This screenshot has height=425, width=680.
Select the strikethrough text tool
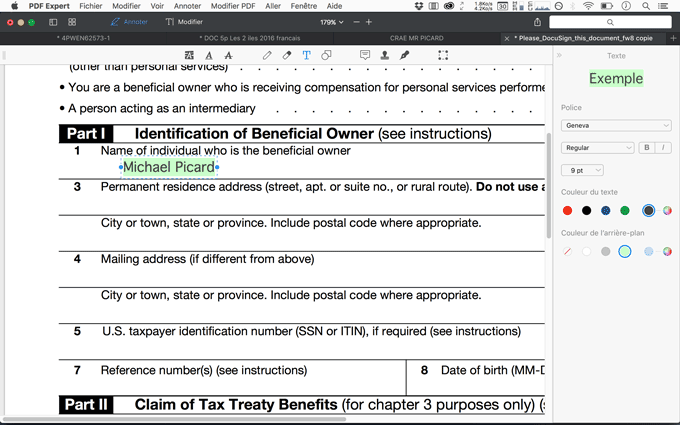click(229, 55)
